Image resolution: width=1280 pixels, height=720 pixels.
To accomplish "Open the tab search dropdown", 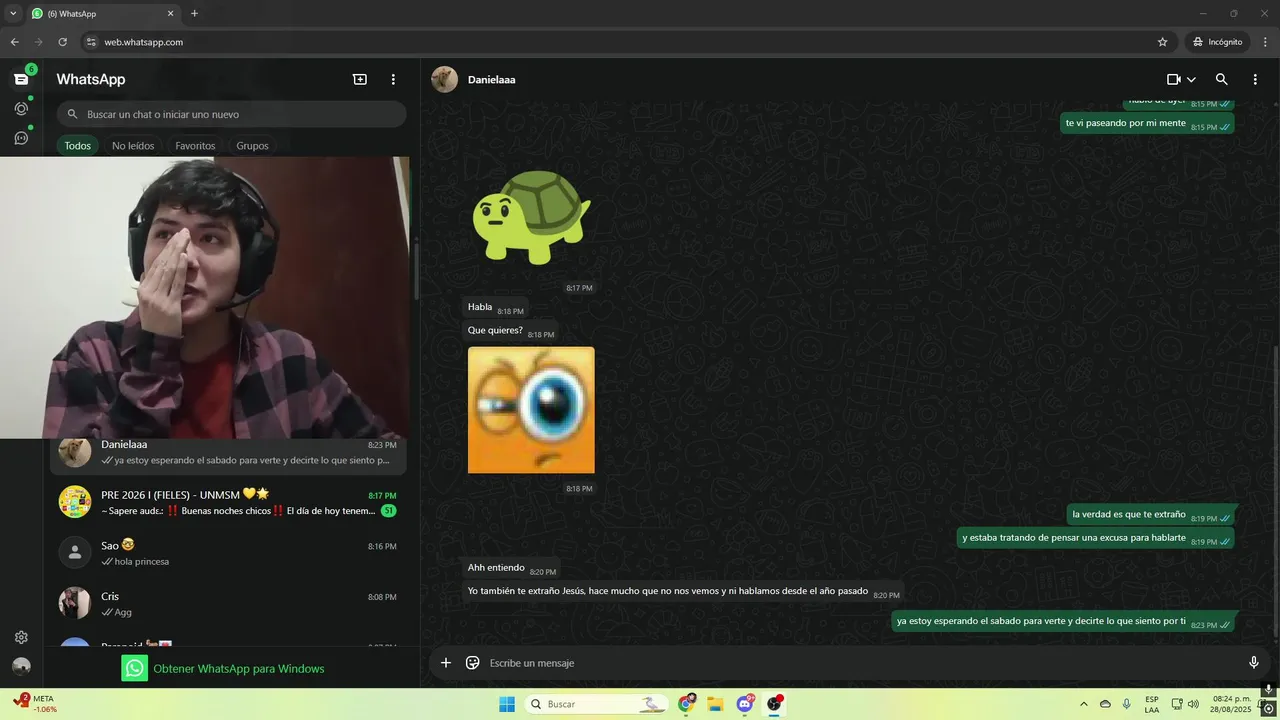I will (x=13, y=14).
